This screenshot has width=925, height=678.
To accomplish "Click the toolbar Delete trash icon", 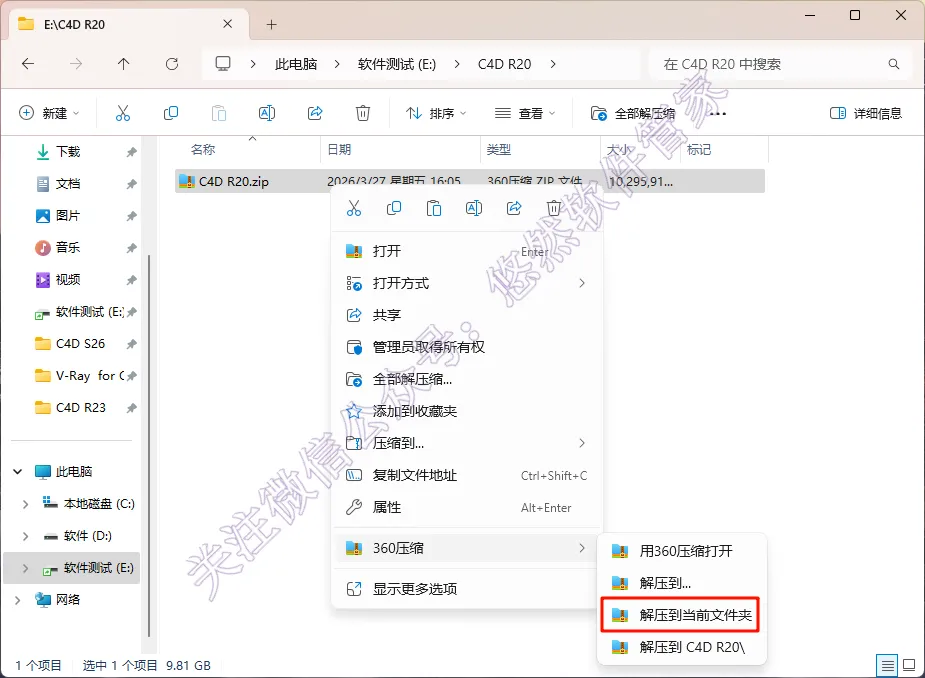I will (363, 113).
